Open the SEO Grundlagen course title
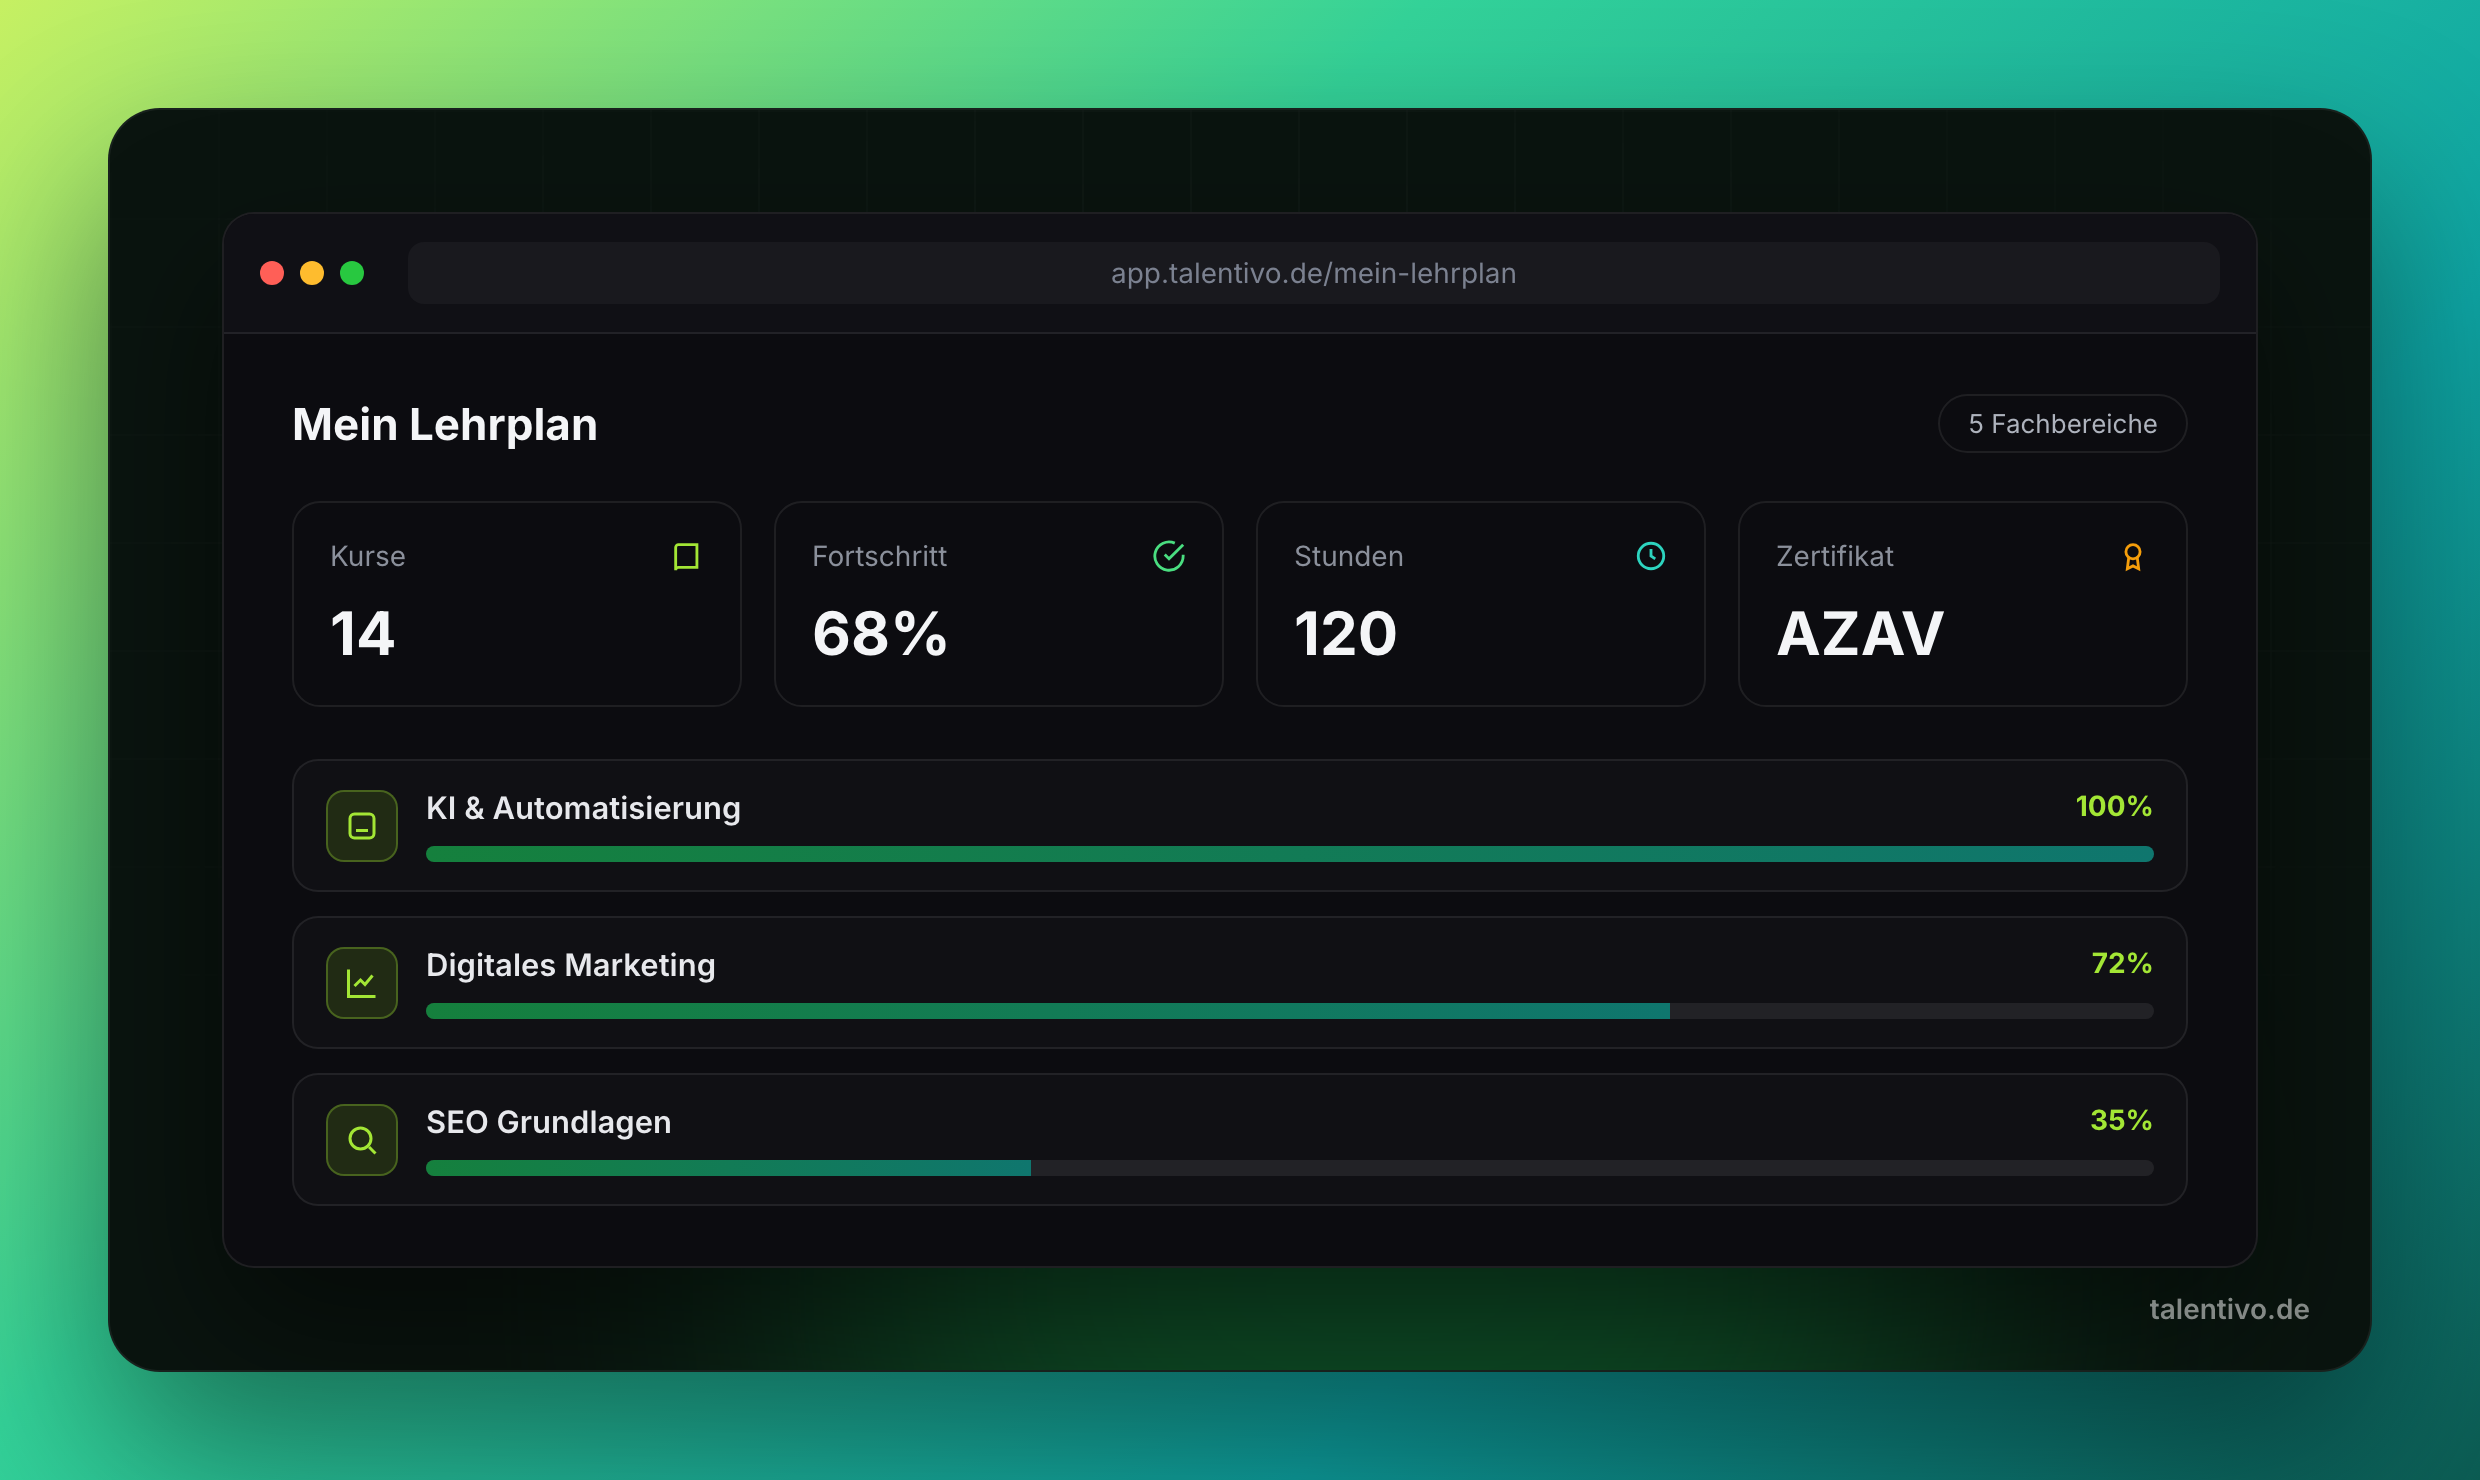The image size is (2480, 1480). point(548,1122)
